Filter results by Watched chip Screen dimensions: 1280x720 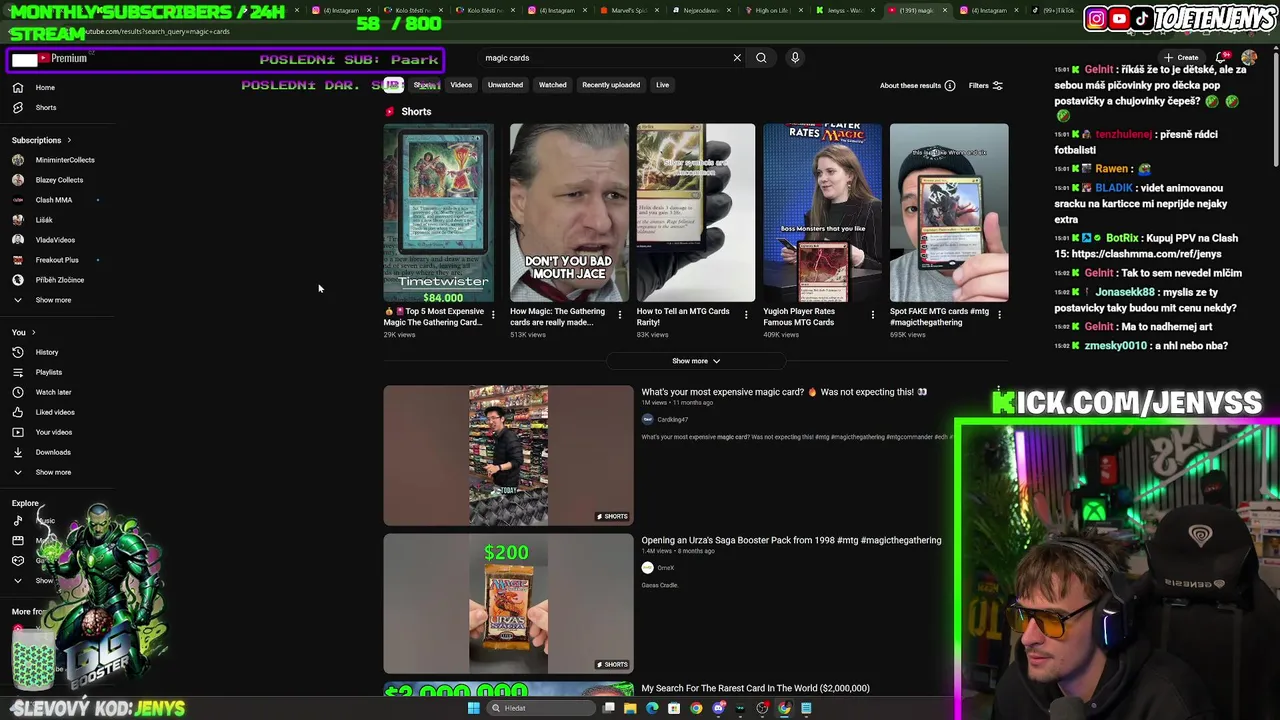(x=553, y=85)
